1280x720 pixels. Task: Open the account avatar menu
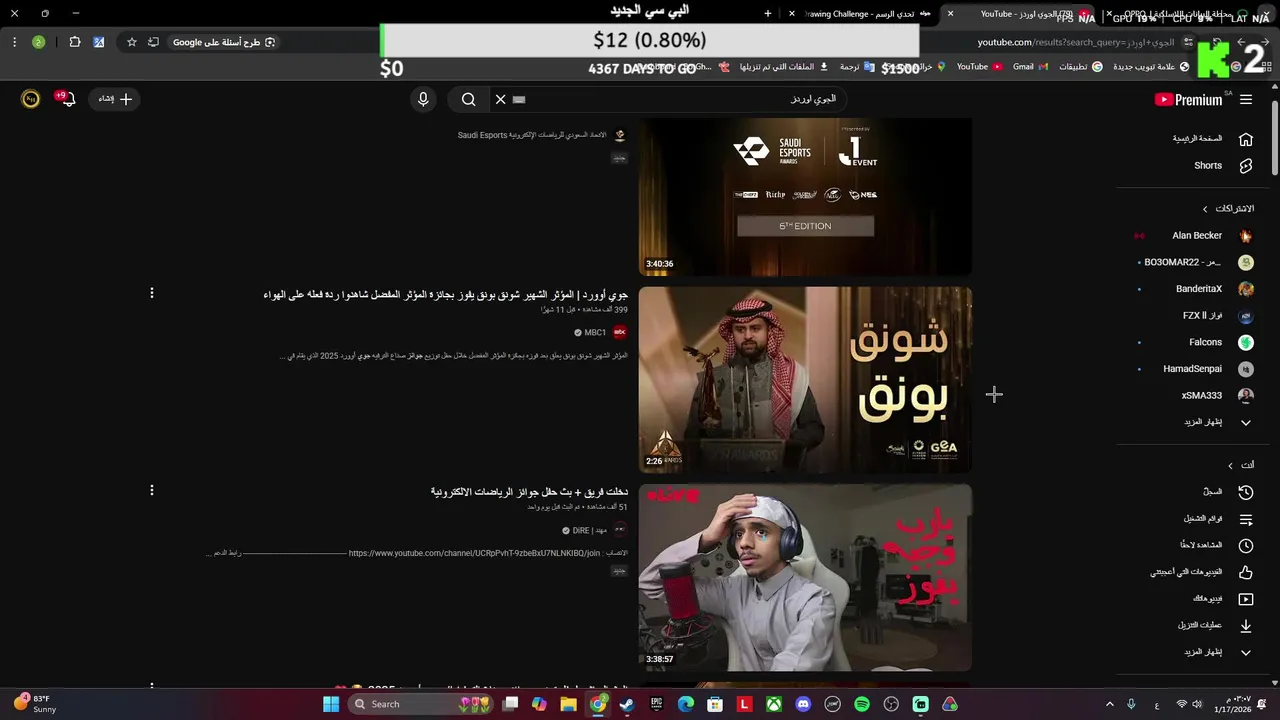[31, 99]
